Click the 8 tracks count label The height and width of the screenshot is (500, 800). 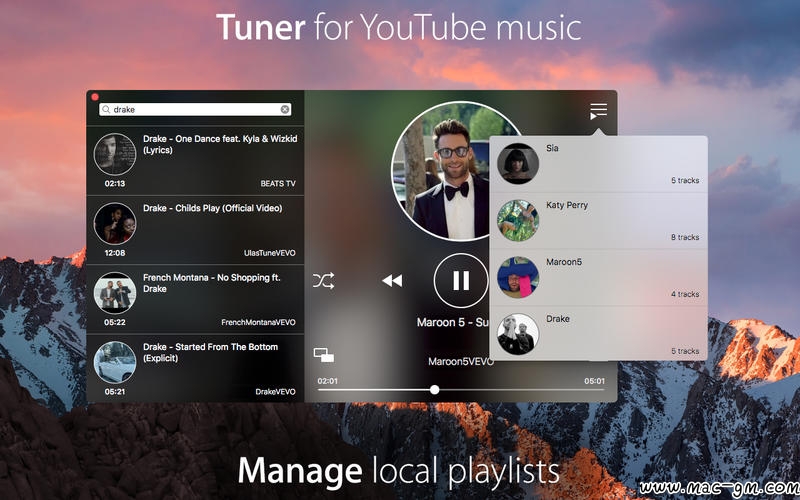(x=685, y=237)
